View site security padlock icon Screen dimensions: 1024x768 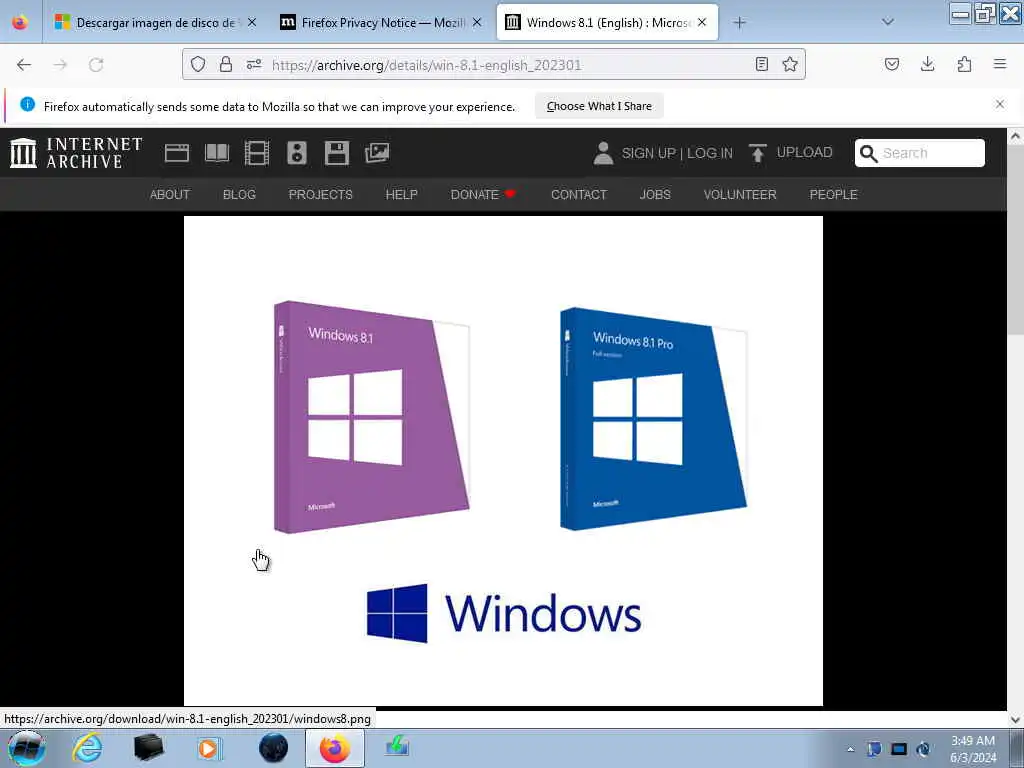click(x=226, y=64)
